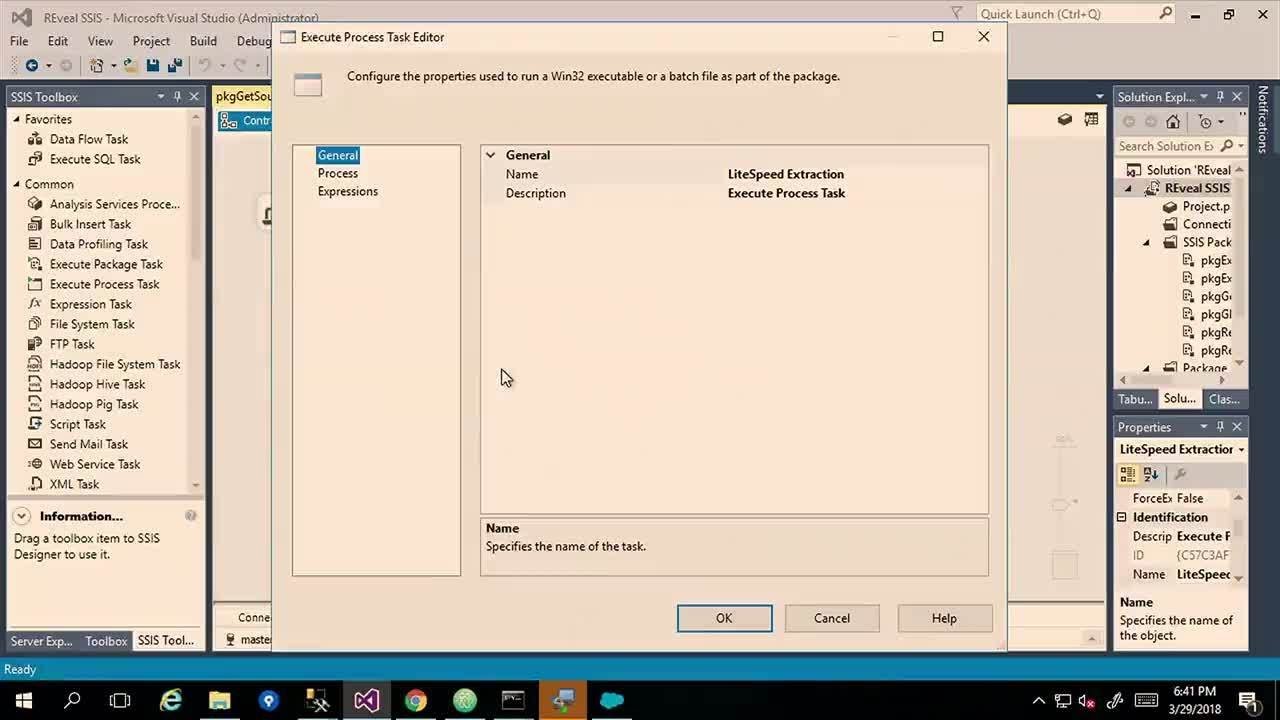
Task: Click the Notifications side tab
Action: coord(1263,119)
